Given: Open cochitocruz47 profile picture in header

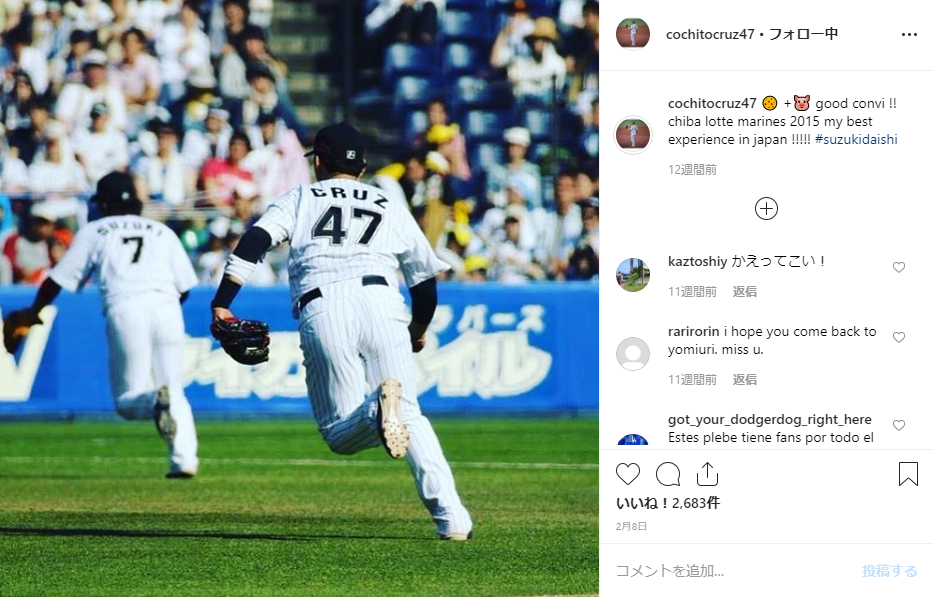Looking at the screenshot, I should [x=633, y=34].
